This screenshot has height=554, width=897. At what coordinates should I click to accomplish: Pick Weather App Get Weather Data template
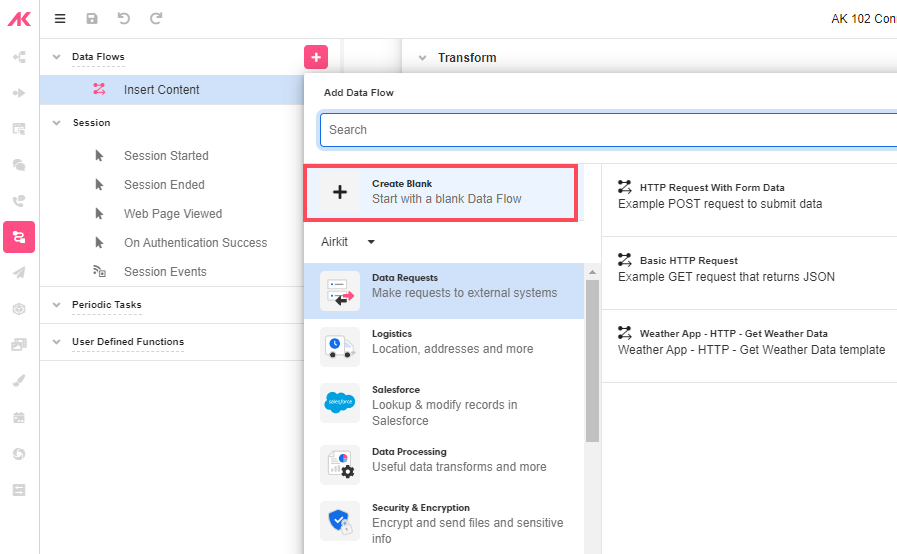click(x=749, y=346)
